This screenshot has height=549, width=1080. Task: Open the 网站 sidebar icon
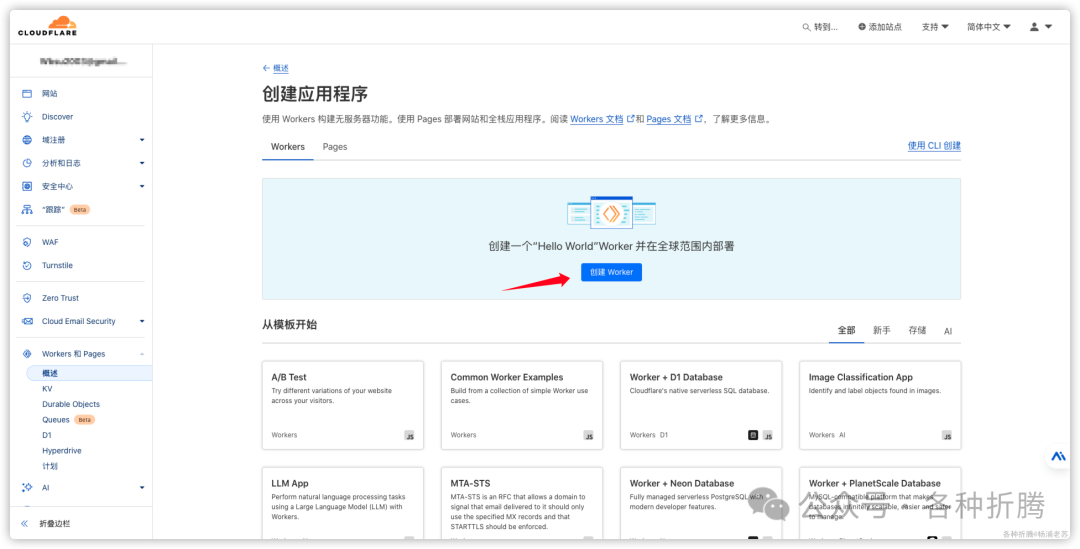click(27, 94)
